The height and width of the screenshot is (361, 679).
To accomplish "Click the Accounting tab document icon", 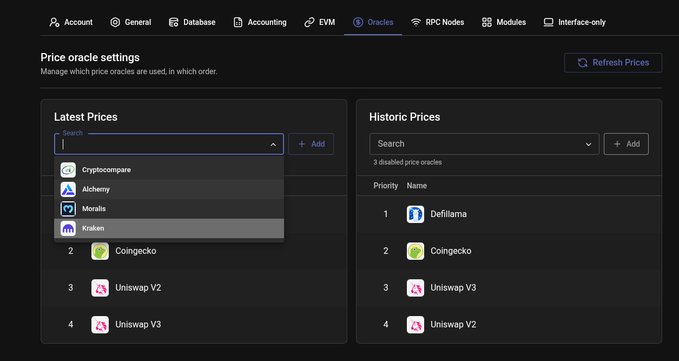I will pyautogui.click(x=238, y=22).
